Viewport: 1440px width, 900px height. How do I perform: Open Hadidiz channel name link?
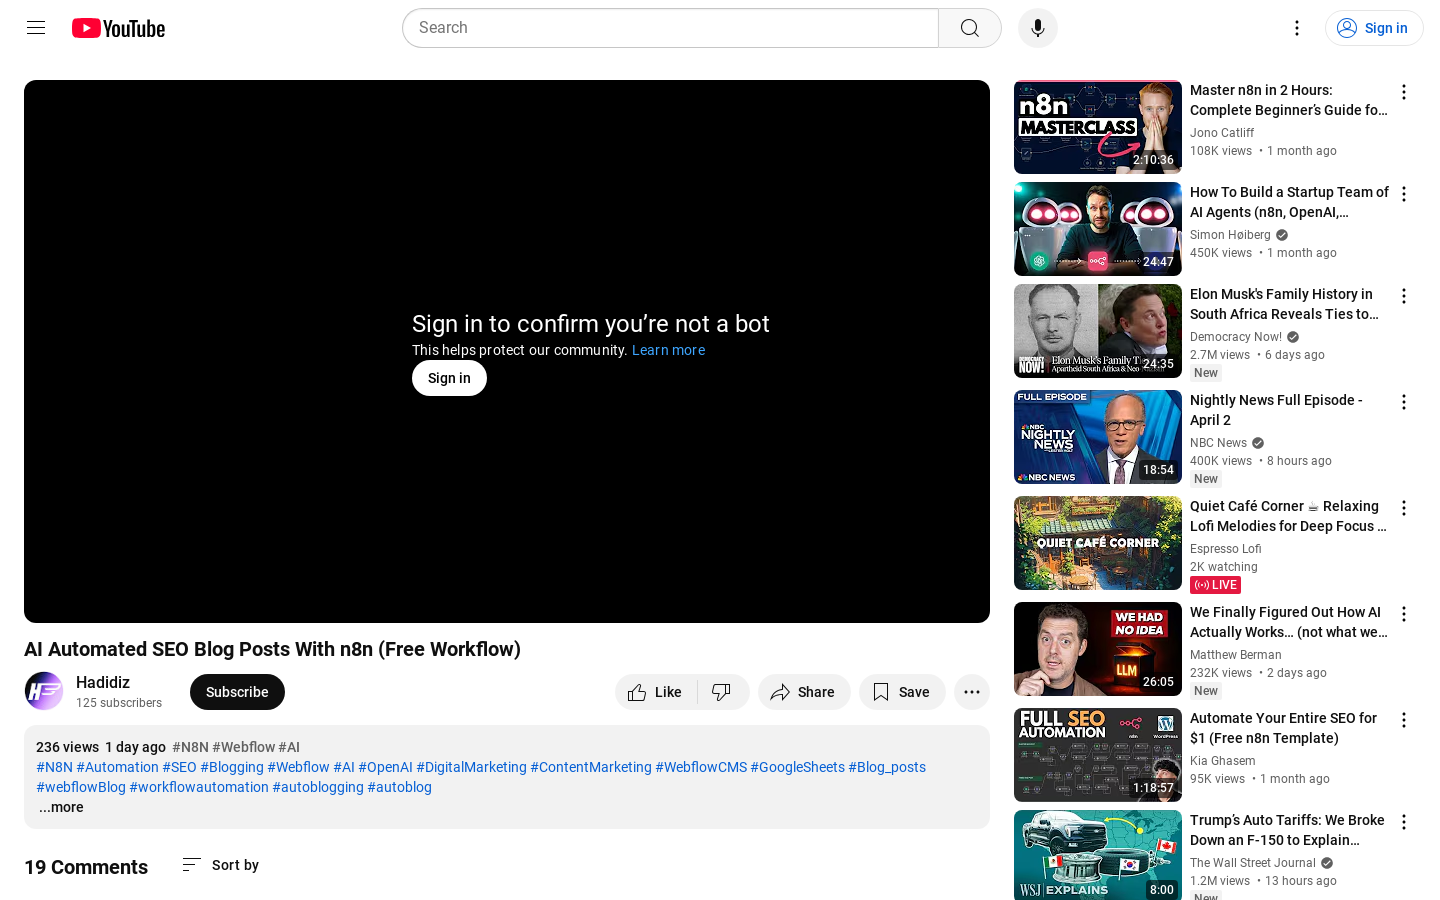103,682
